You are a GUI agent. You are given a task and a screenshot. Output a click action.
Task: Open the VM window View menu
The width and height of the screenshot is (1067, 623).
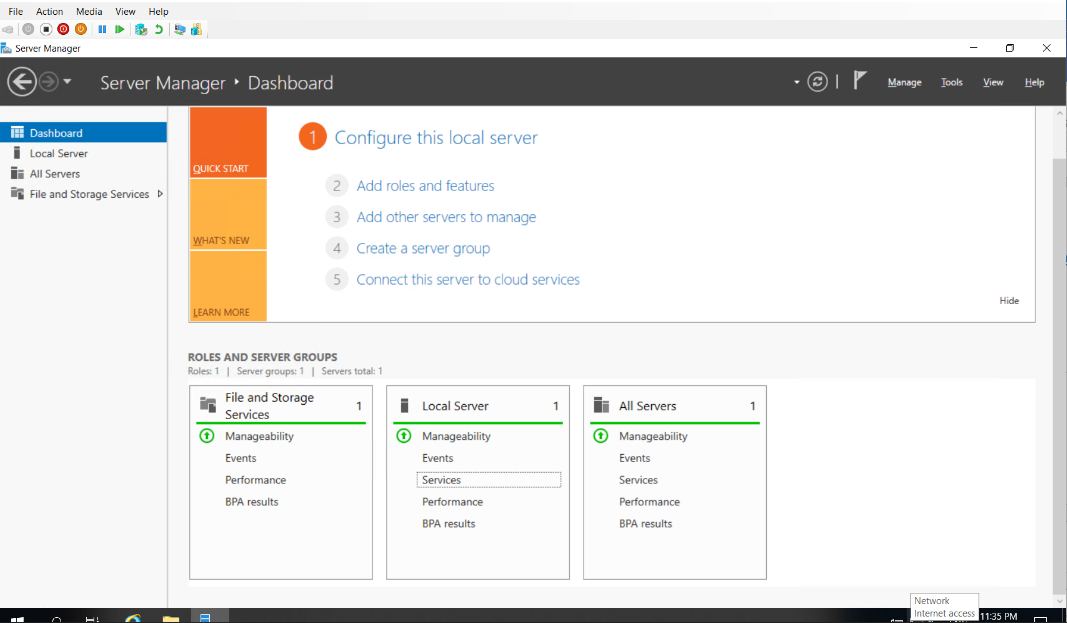tap(125, 12)
